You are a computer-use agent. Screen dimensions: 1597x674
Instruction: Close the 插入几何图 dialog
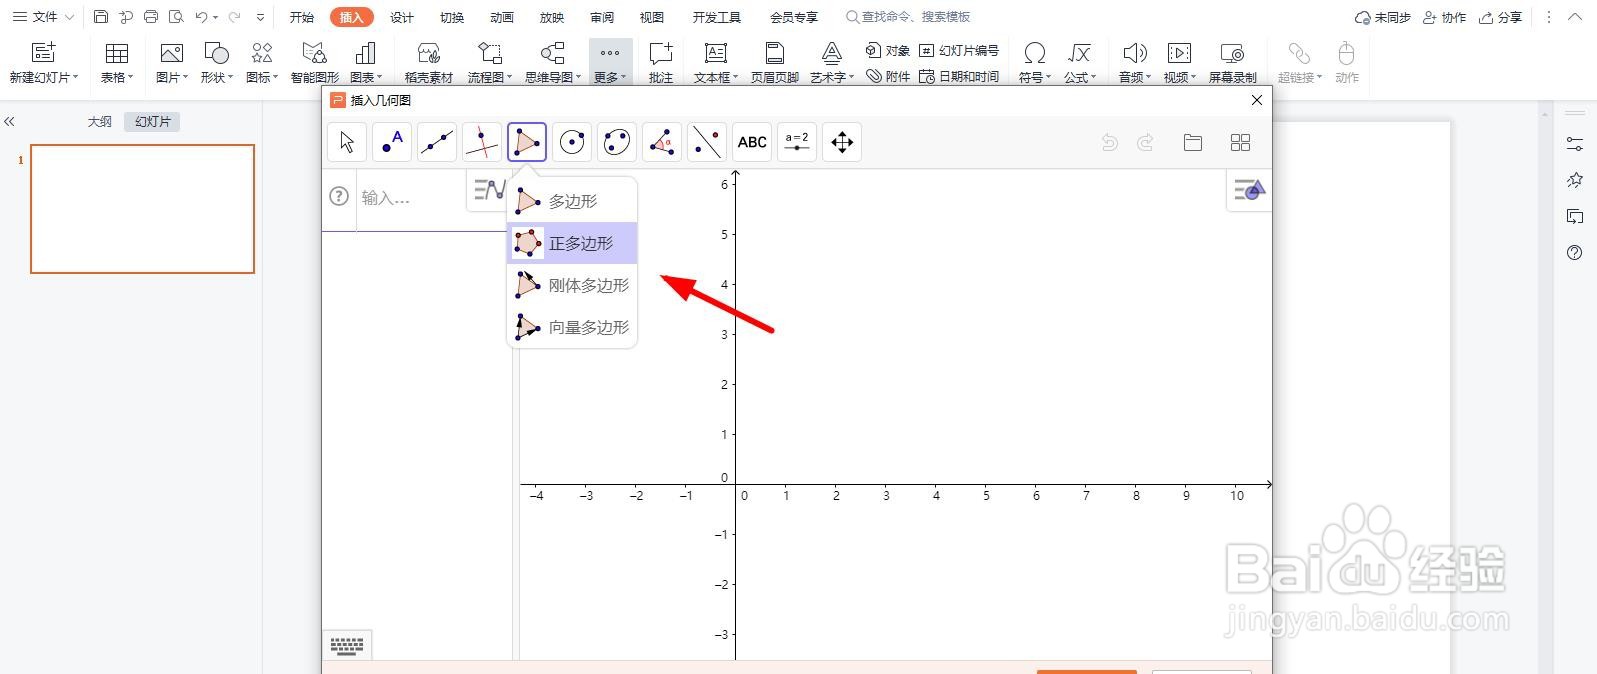click(x=1257, y=100)
